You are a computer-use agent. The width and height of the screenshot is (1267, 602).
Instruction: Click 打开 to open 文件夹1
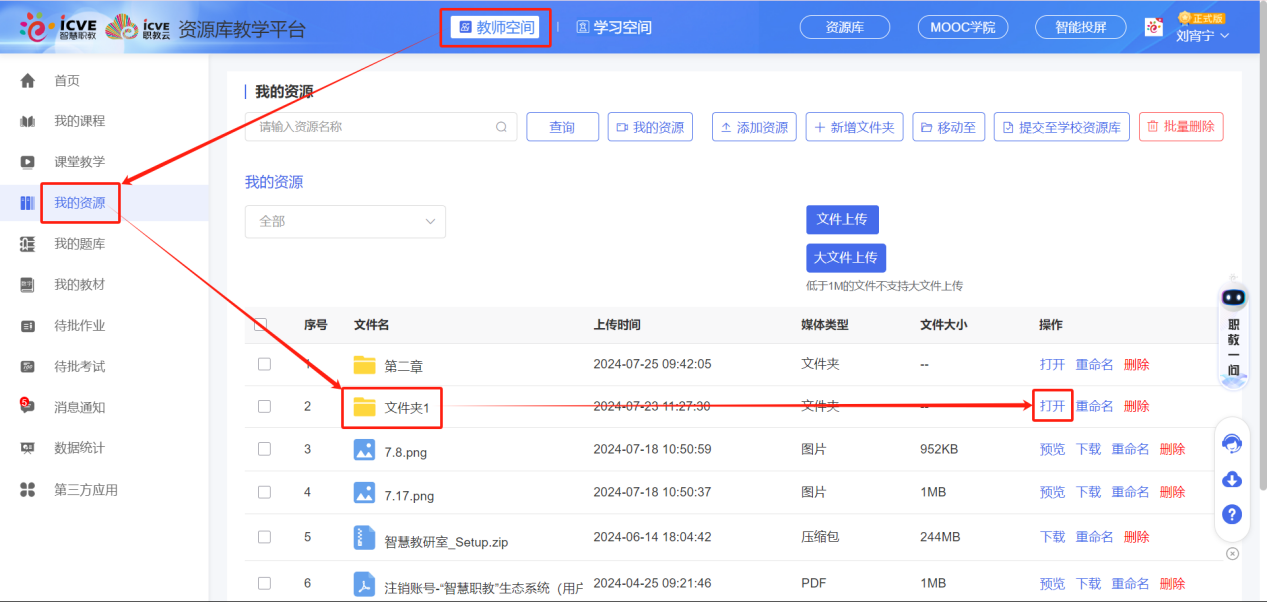point(1052,406)
